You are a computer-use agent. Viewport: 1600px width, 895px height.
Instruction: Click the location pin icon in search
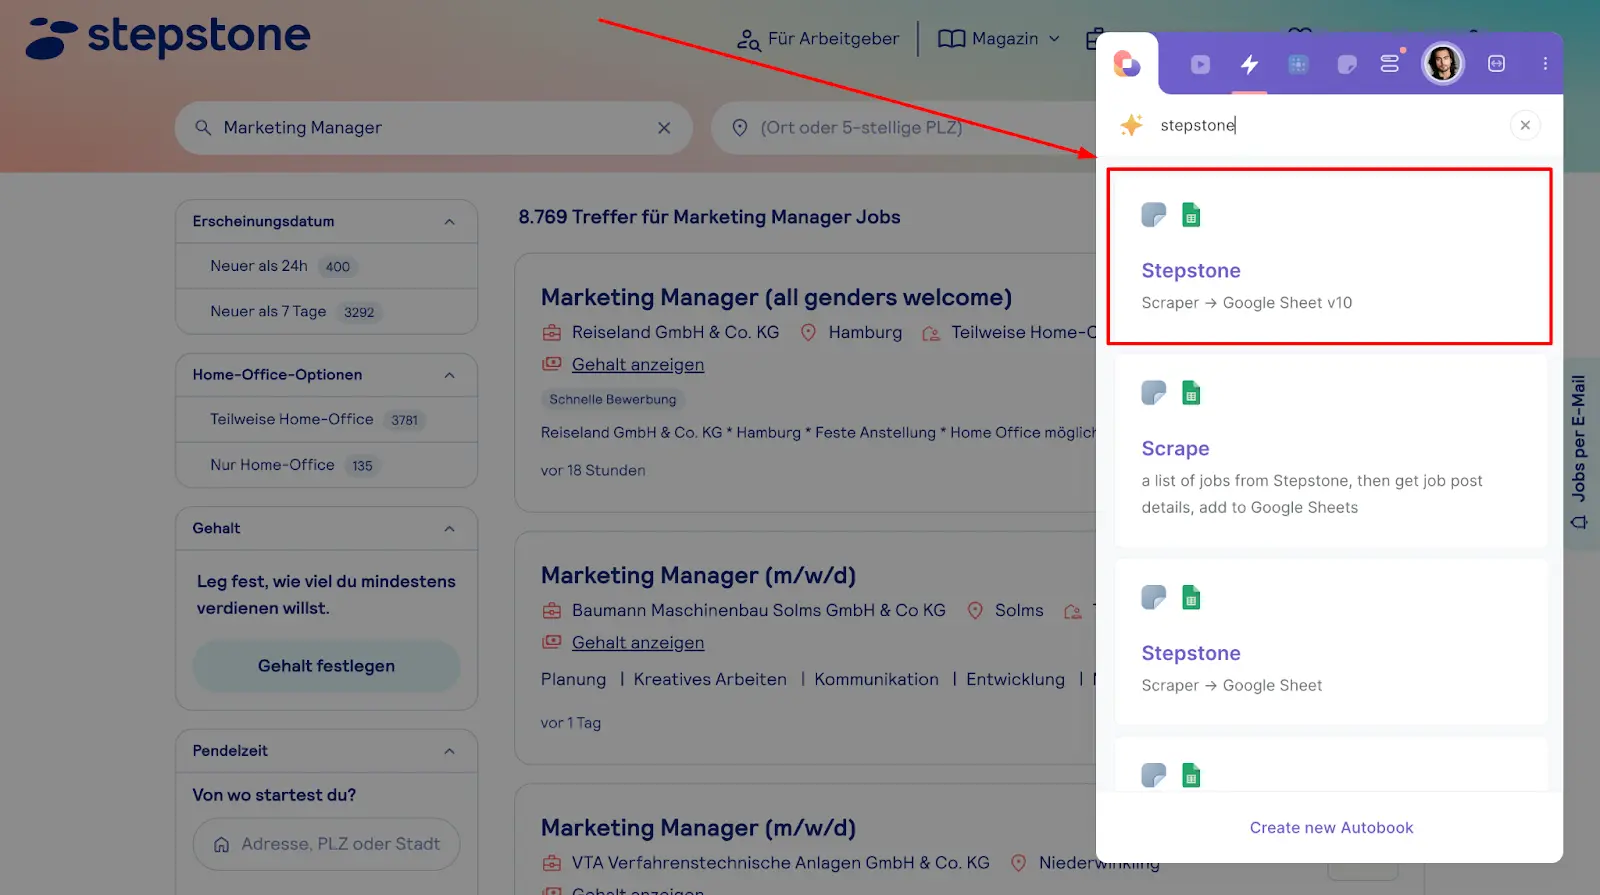[740, 128]
